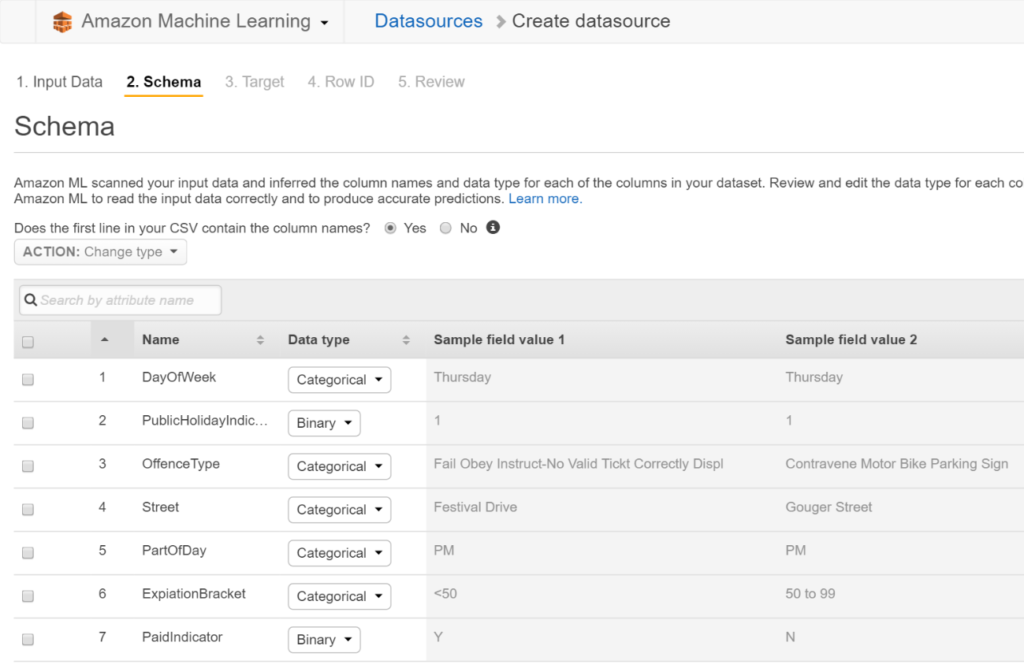Click the magnifier icon in the search box
This screenshot has width=1024, height=668.
(33, 300)
